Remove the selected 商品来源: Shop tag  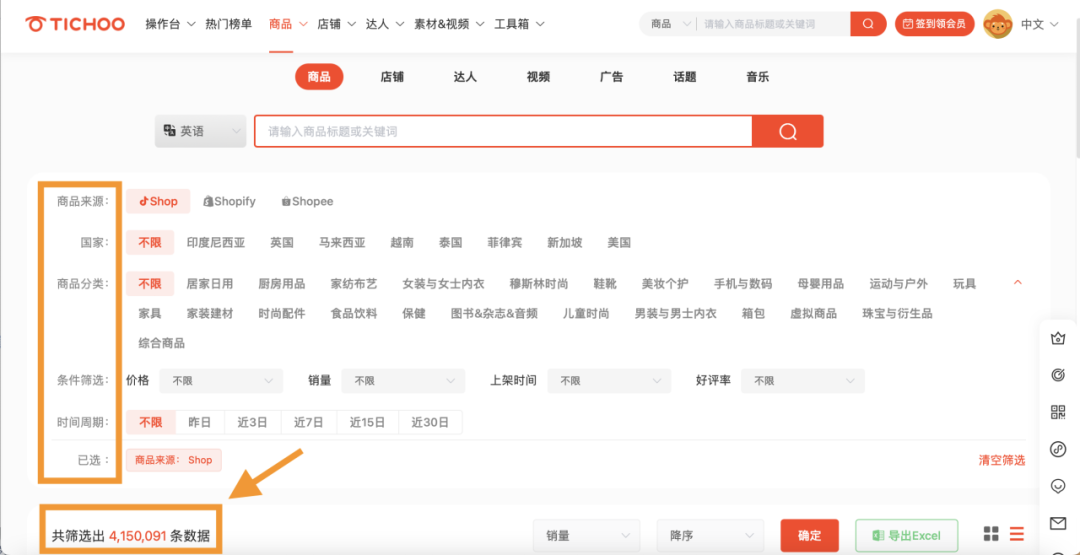pos(174,460)
